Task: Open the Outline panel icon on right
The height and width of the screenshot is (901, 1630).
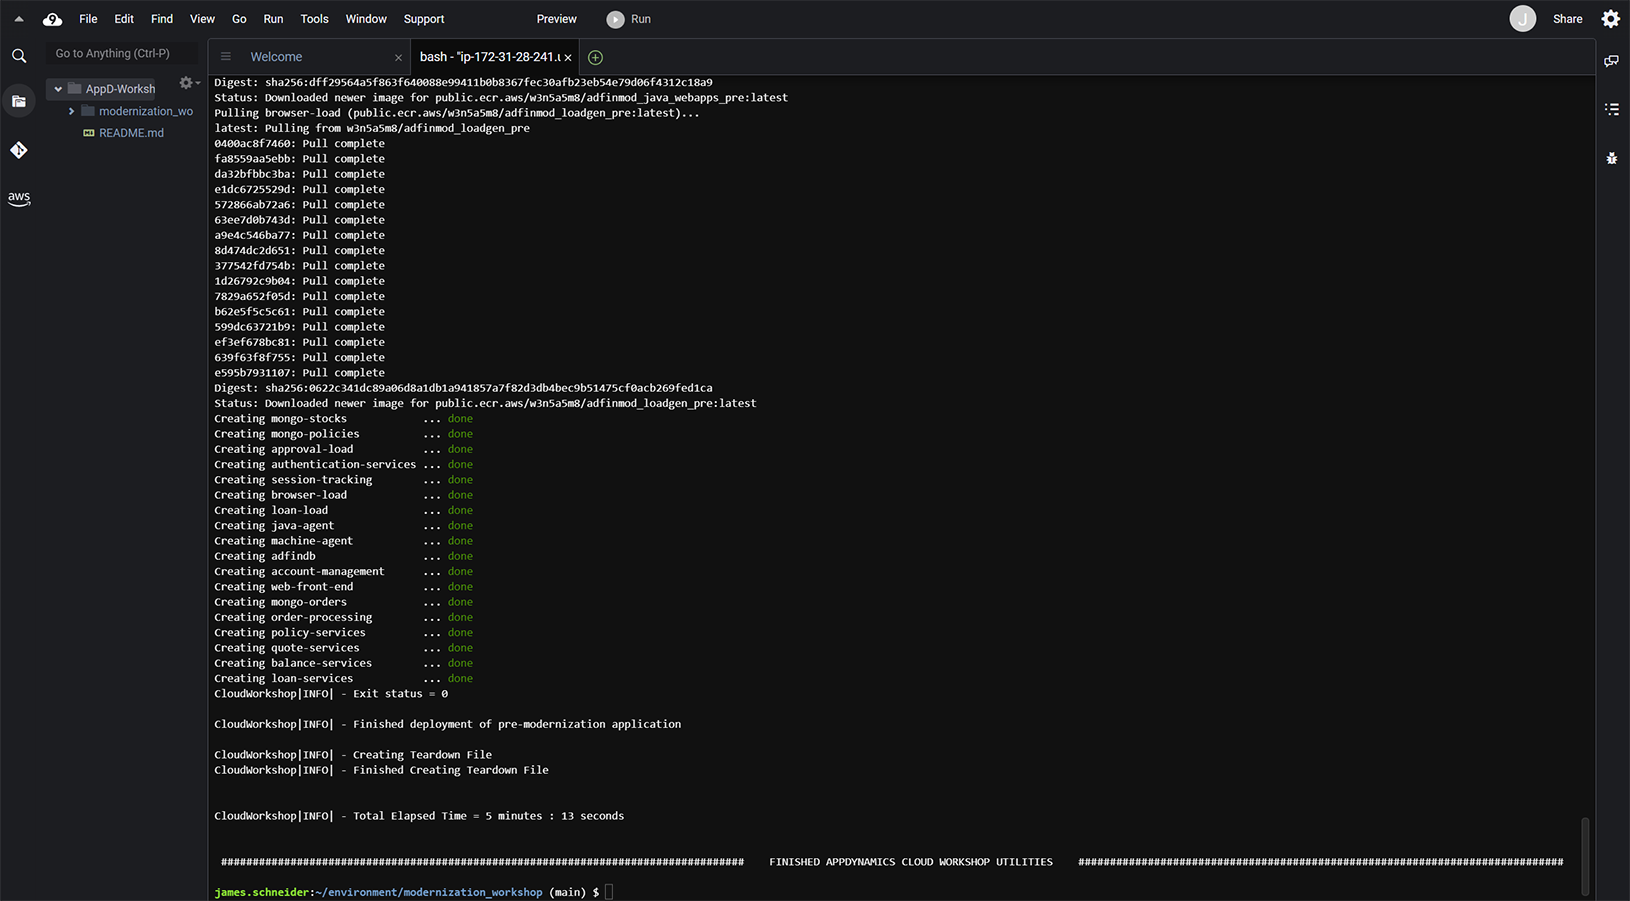Action: (1612, 109)
